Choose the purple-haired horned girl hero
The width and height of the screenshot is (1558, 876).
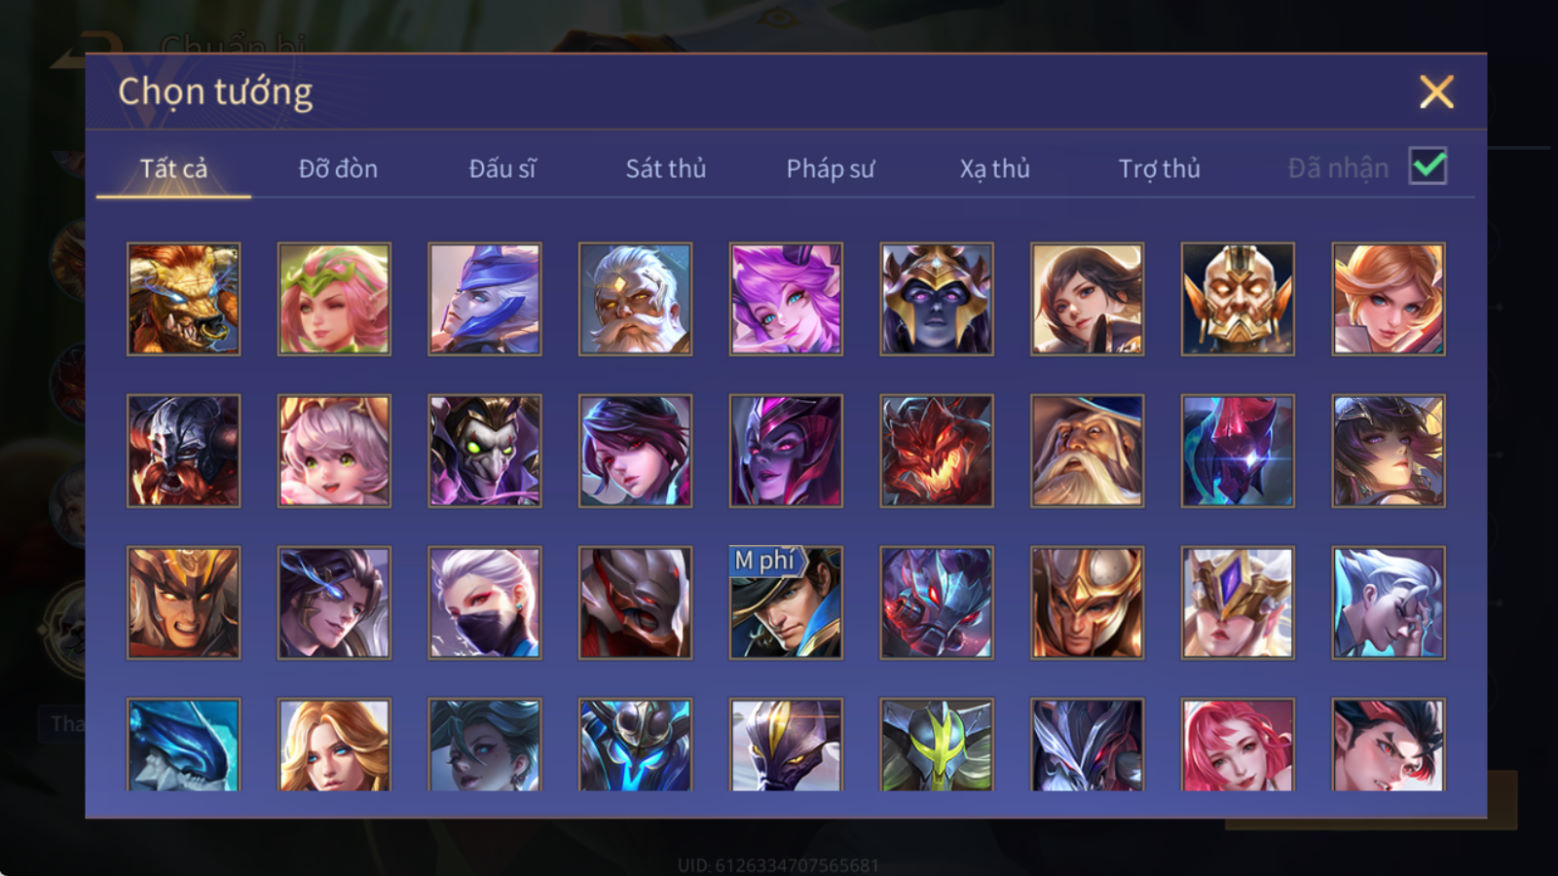click(786, 299)
